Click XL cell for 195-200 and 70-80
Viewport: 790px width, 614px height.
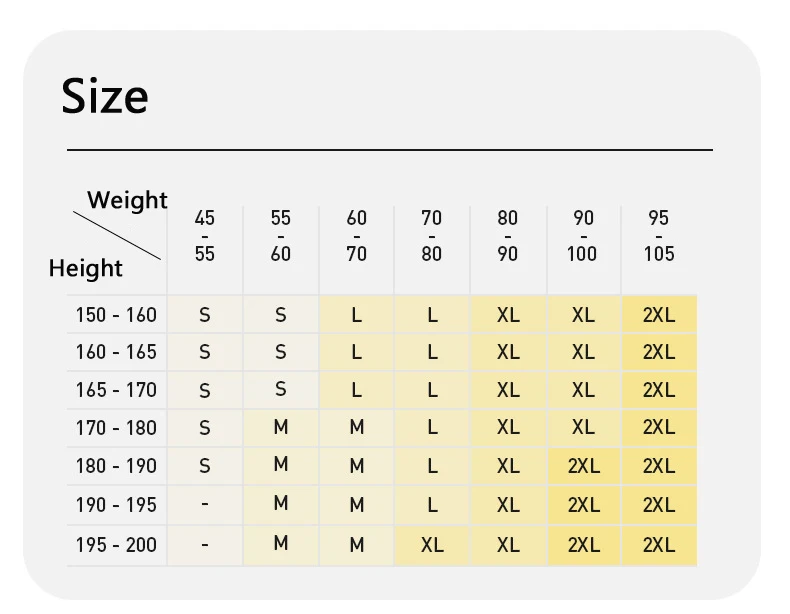(432, 545)
